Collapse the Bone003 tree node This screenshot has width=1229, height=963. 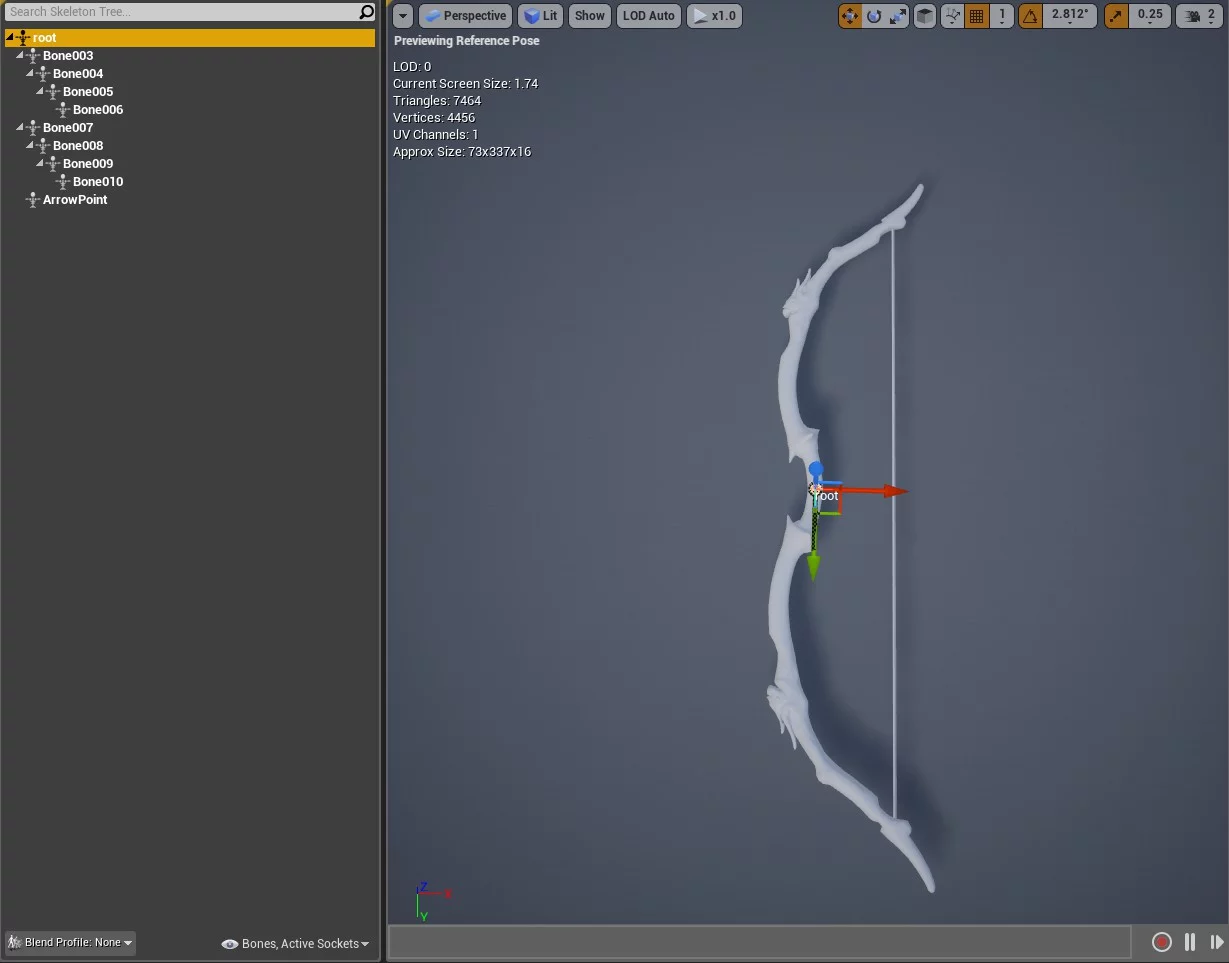[x=20, y=56]
